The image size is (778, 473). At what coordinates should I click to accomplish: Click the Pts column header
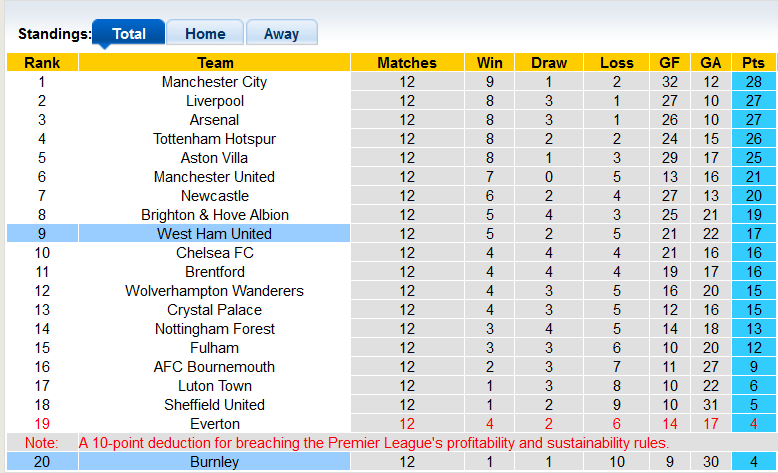coord(753,63)
